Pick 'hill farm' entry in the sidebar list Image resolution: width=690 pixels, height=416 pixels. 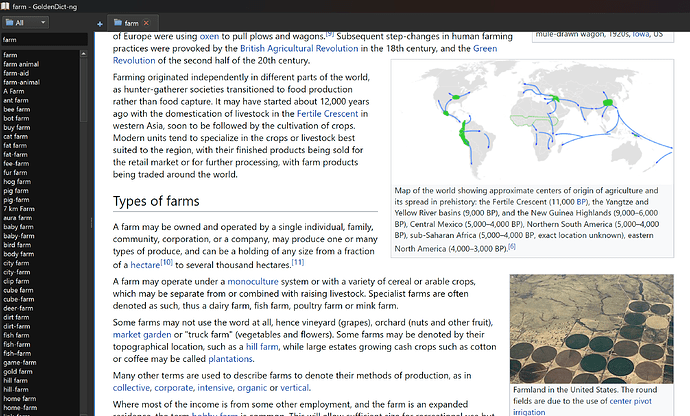point(16,380)
